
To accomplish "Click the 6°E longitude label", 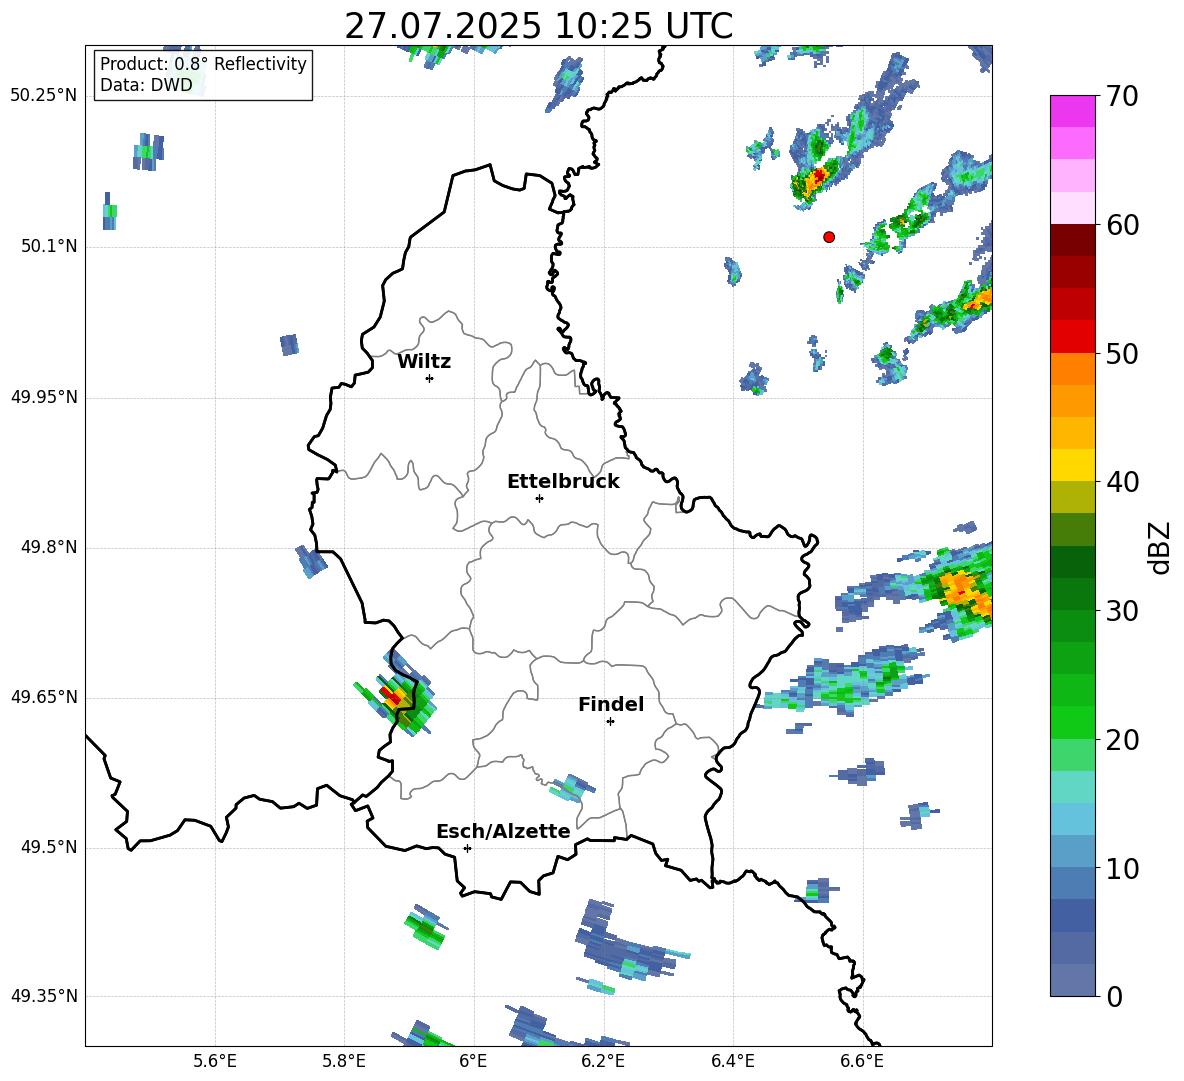I will (473, 1061).
